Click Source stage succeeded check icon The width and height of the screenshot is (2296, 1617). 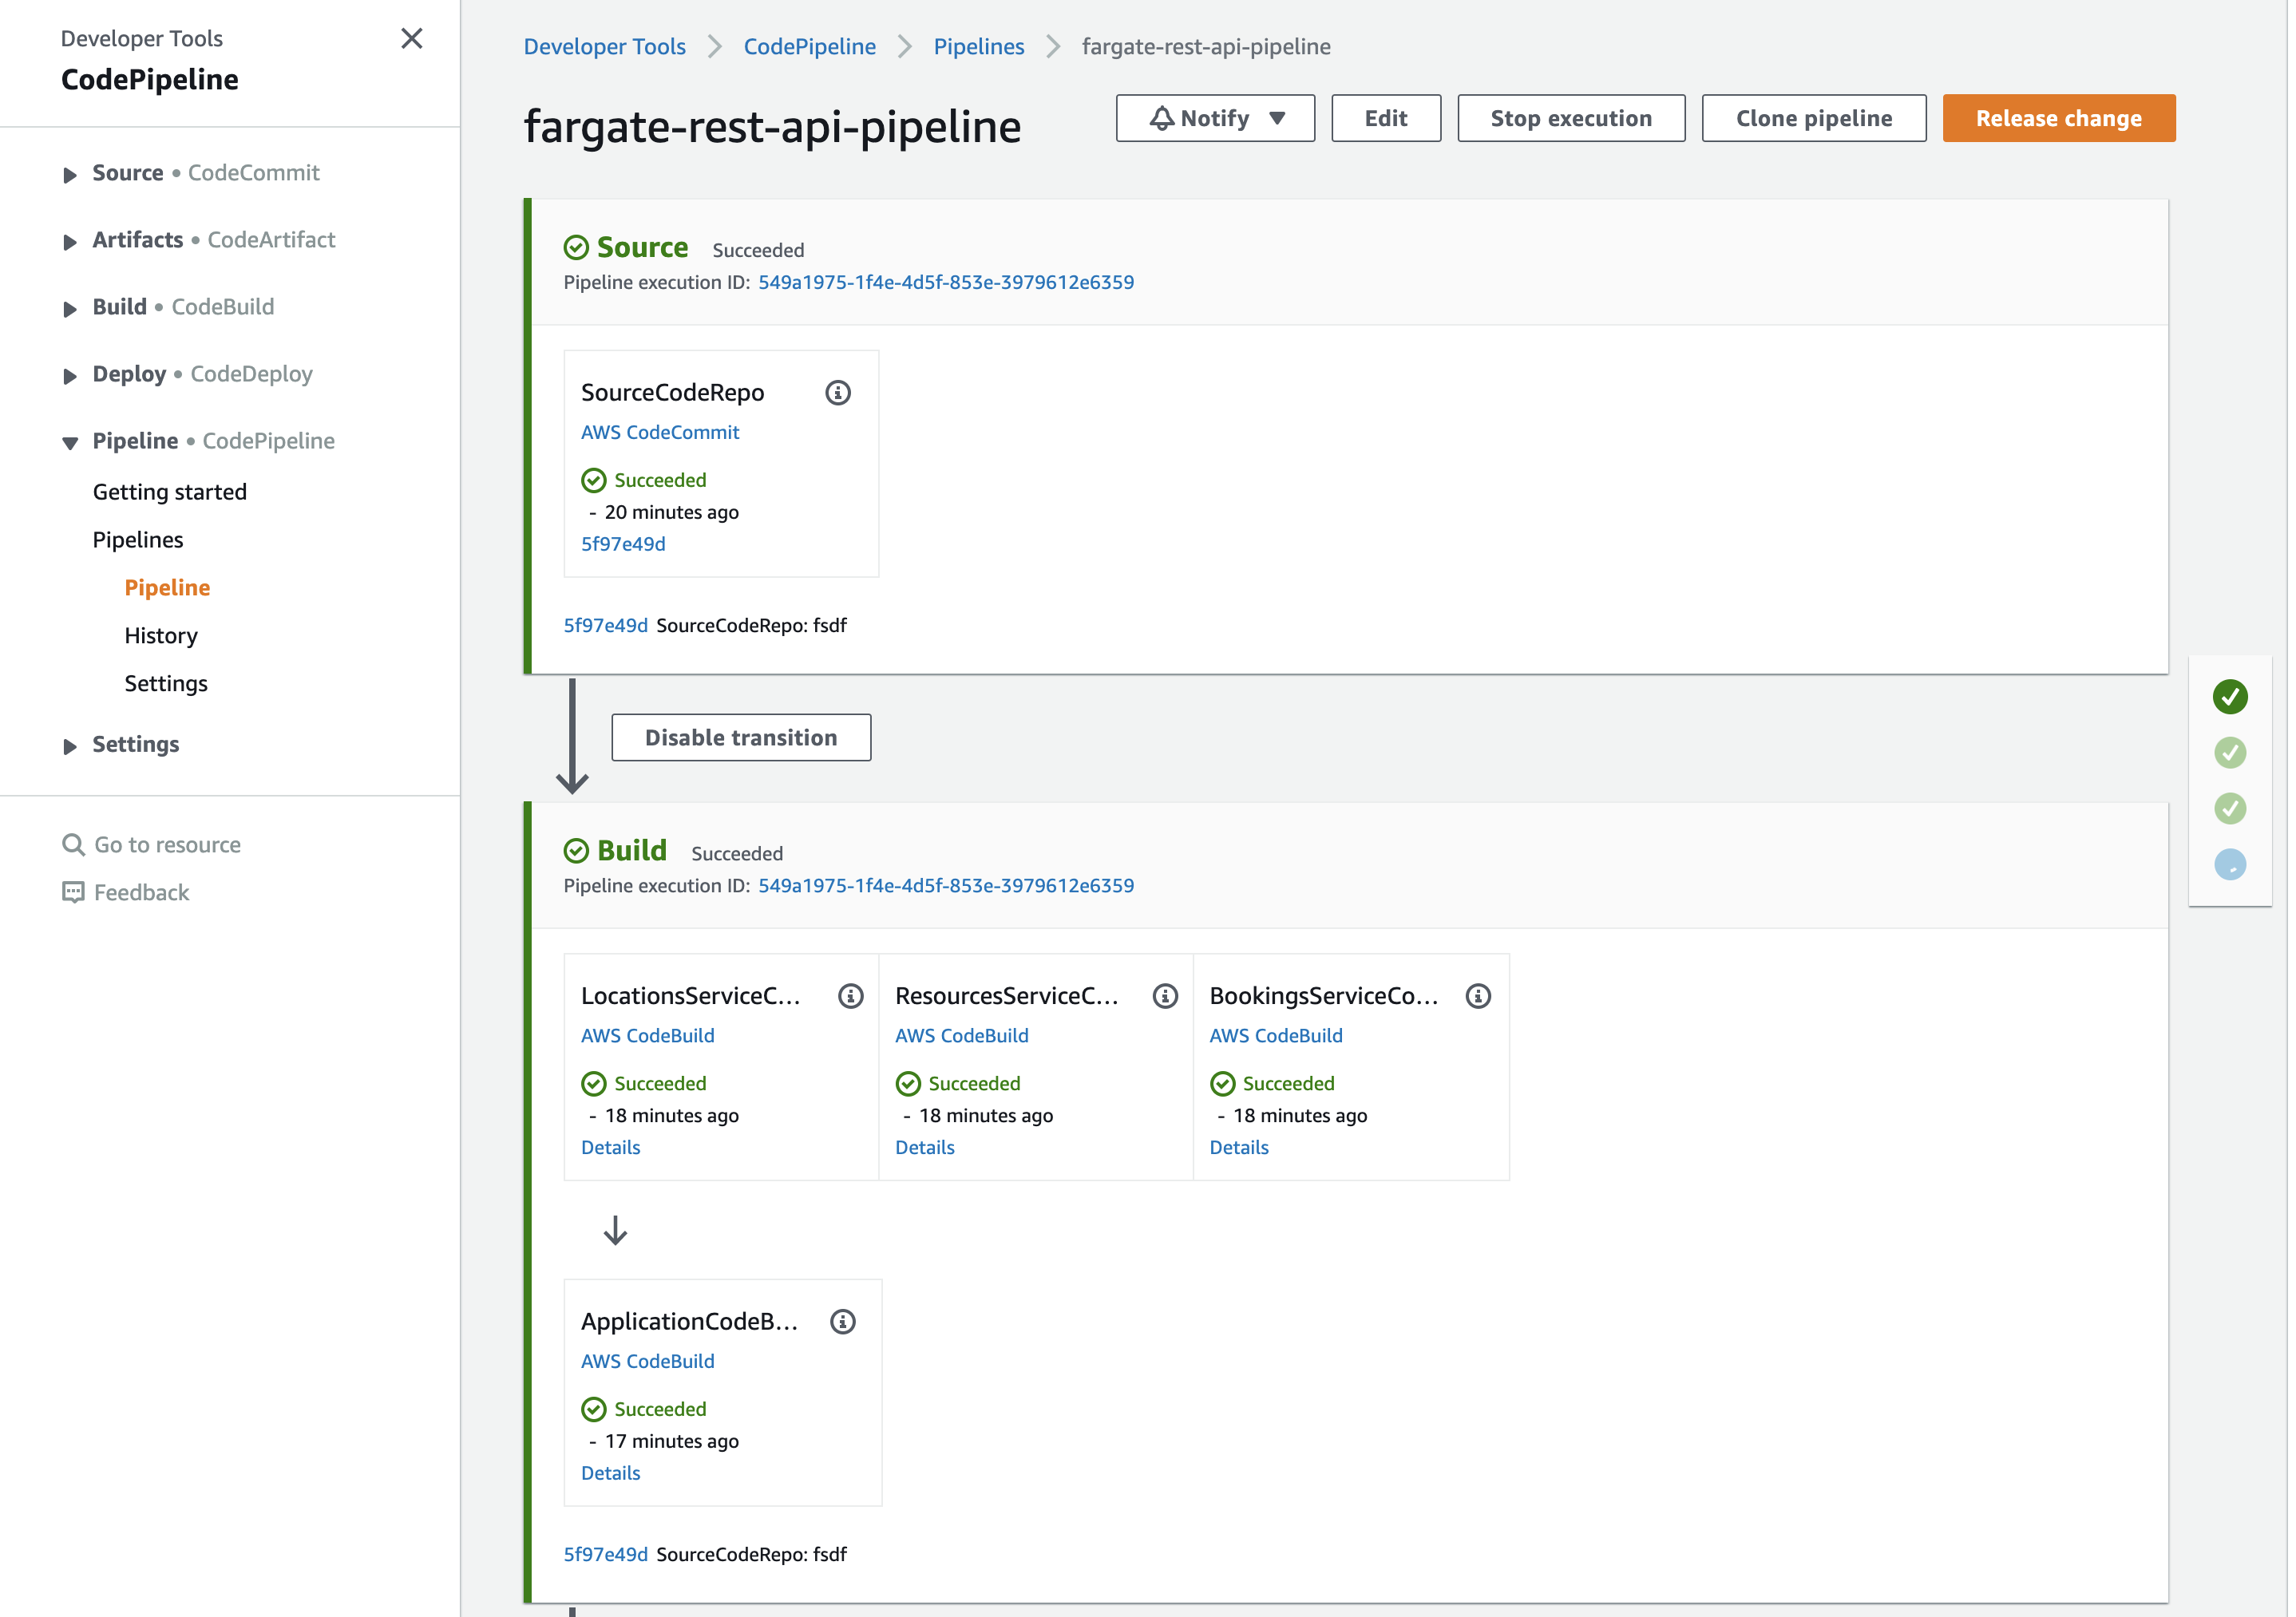(x=576, y=247)
